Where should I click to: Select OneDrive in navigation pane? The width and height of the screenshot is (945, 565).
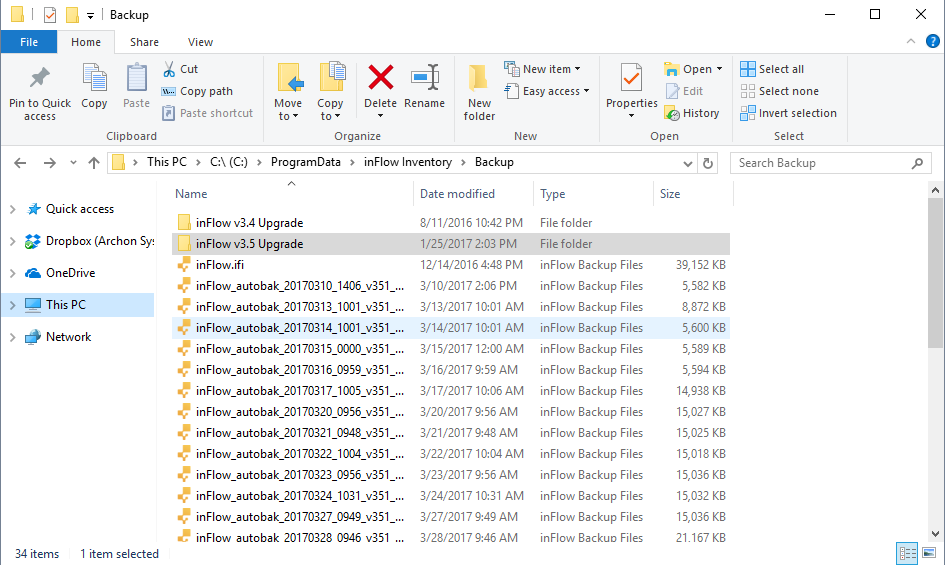(x=71, y=273)
